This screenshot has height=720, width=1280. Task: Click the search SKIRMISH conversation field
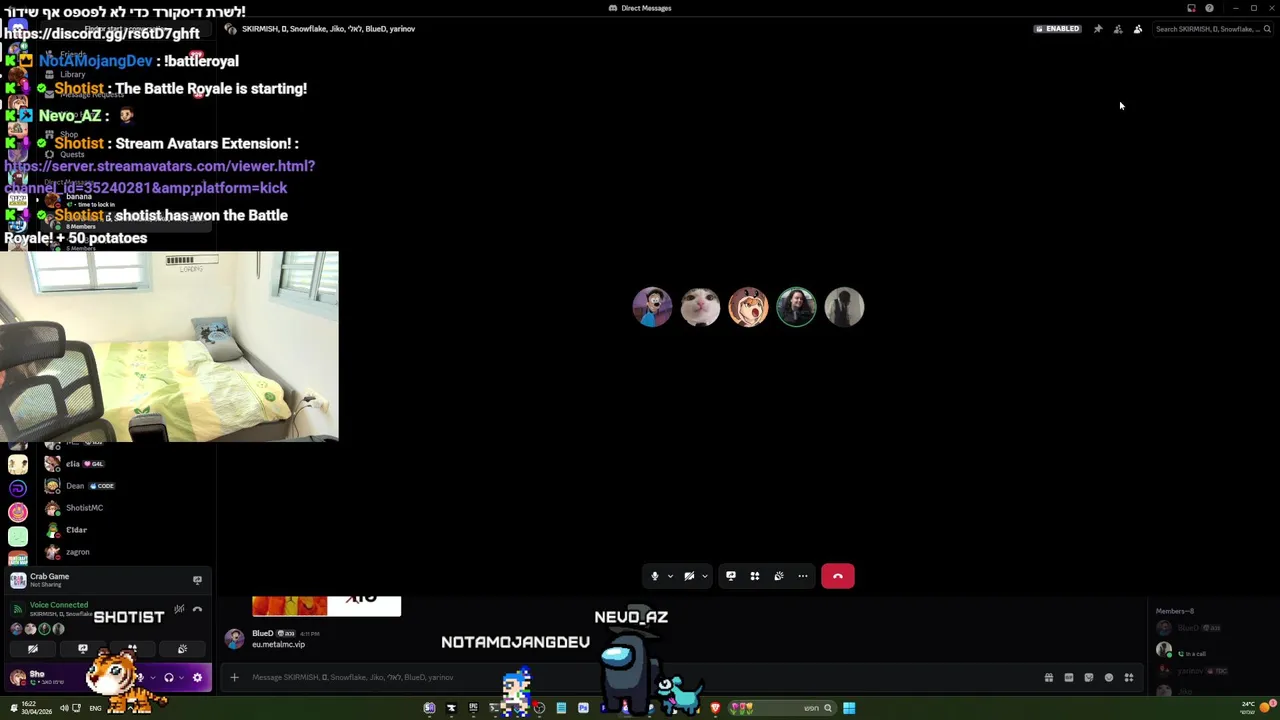pos(1213,29)
